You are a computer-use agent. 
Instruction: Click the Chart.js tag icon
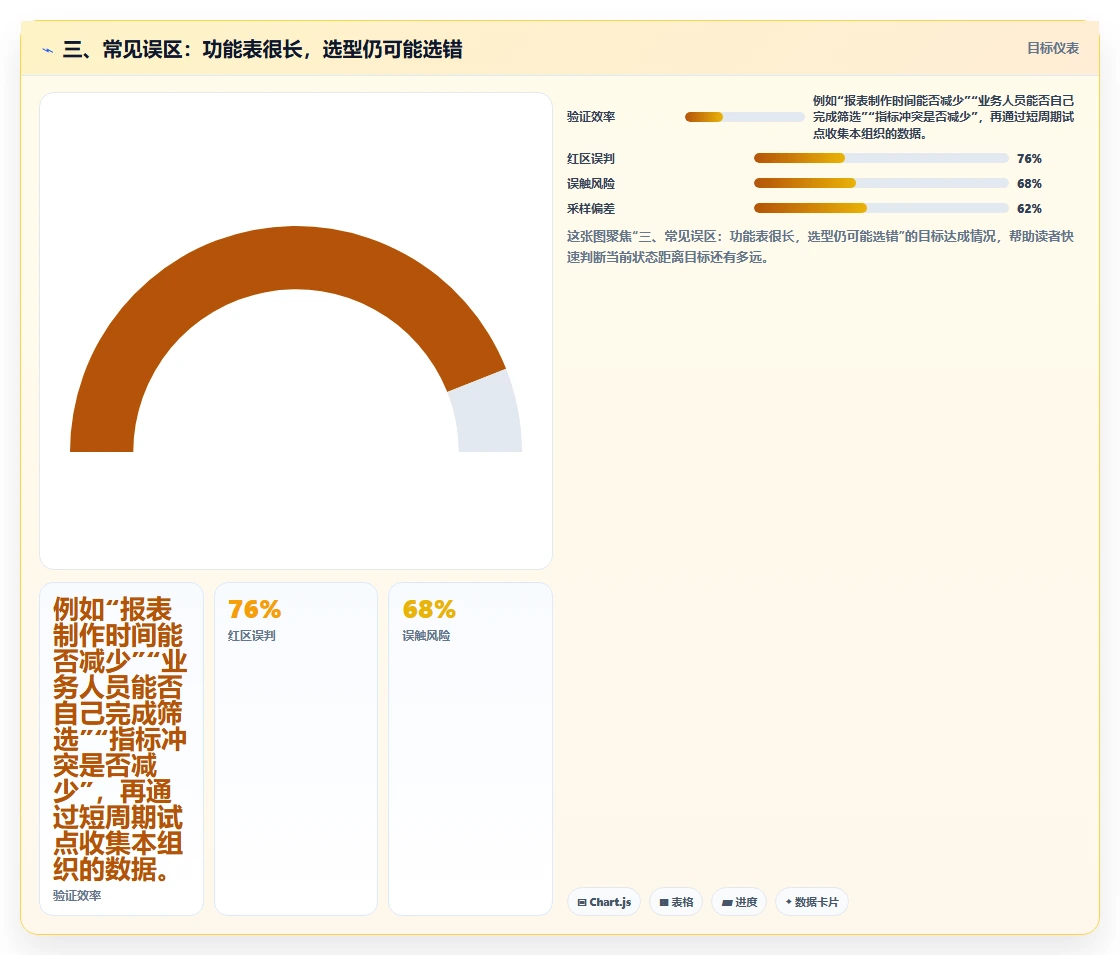click(x=581, y=902)
